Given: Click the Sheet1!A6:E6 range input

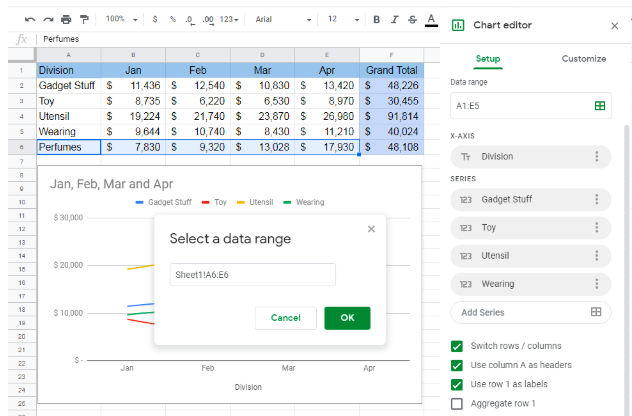Looking at the screenshot, I should point(253,275).
